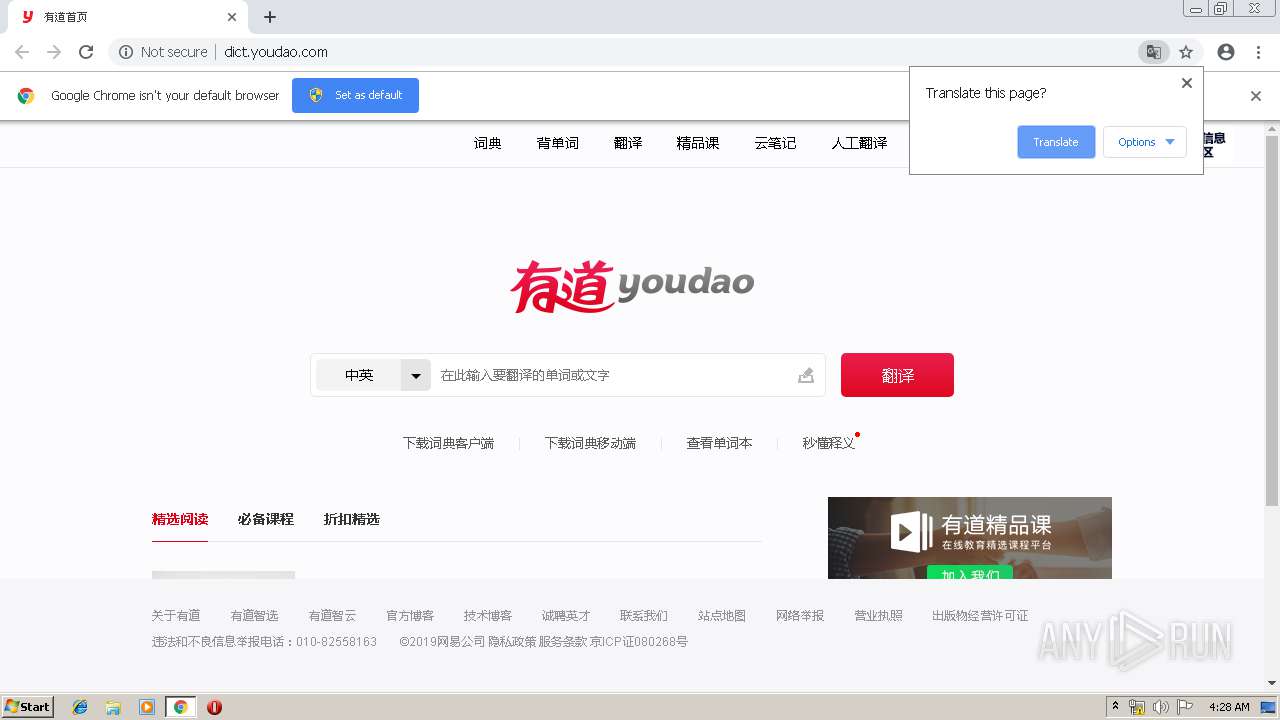1280x720 pixels.
Task: Click the 诚聘英才 footer link
Action: pyautogui.click(x=566, y=615)
